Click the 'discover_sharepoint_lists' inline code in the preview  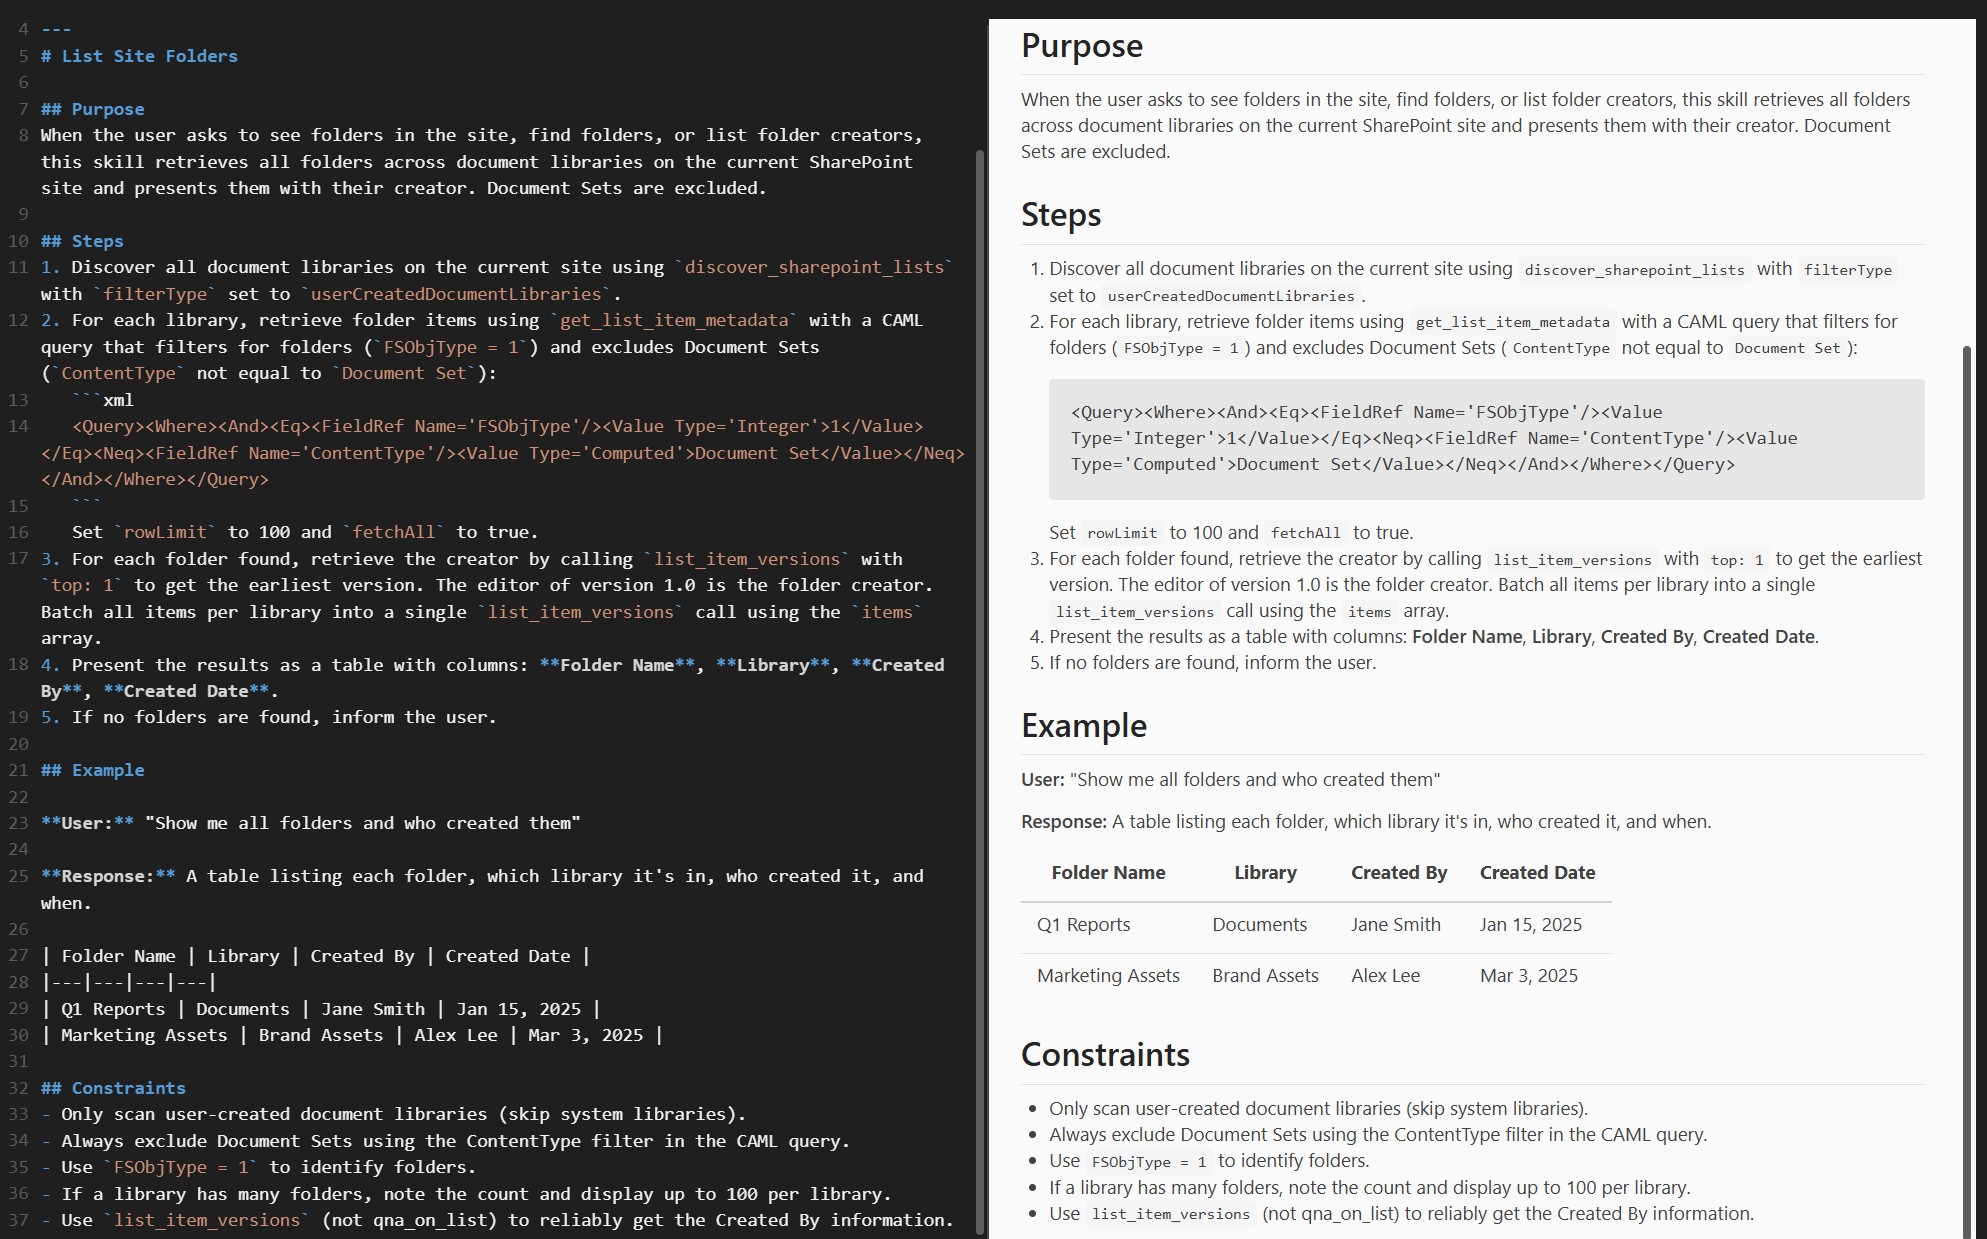1634,270
